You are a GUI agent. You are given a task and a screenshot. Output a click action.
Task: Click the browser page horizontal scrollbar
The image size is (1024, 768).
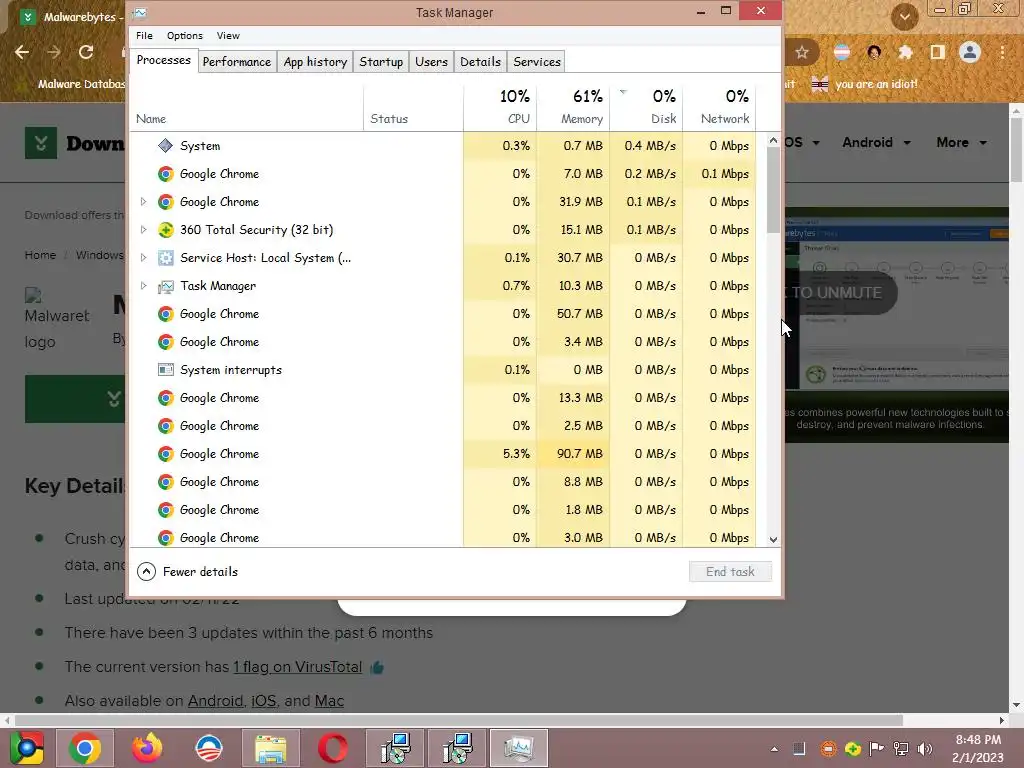coord(458,720)
